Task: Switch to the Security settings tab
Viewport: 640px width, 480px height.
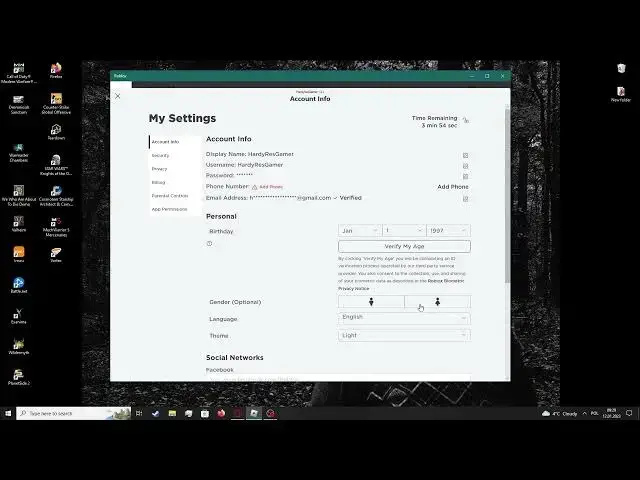Action: click(161, 156)
